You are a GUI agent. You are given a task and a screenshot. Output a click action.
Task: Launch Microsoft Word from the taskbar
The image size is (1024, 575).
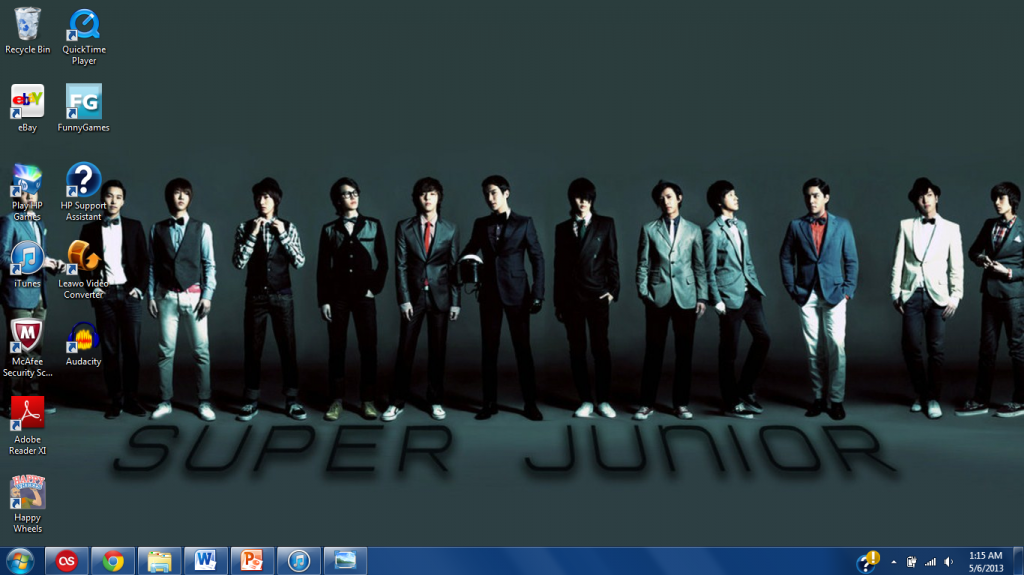coord(206,561)
